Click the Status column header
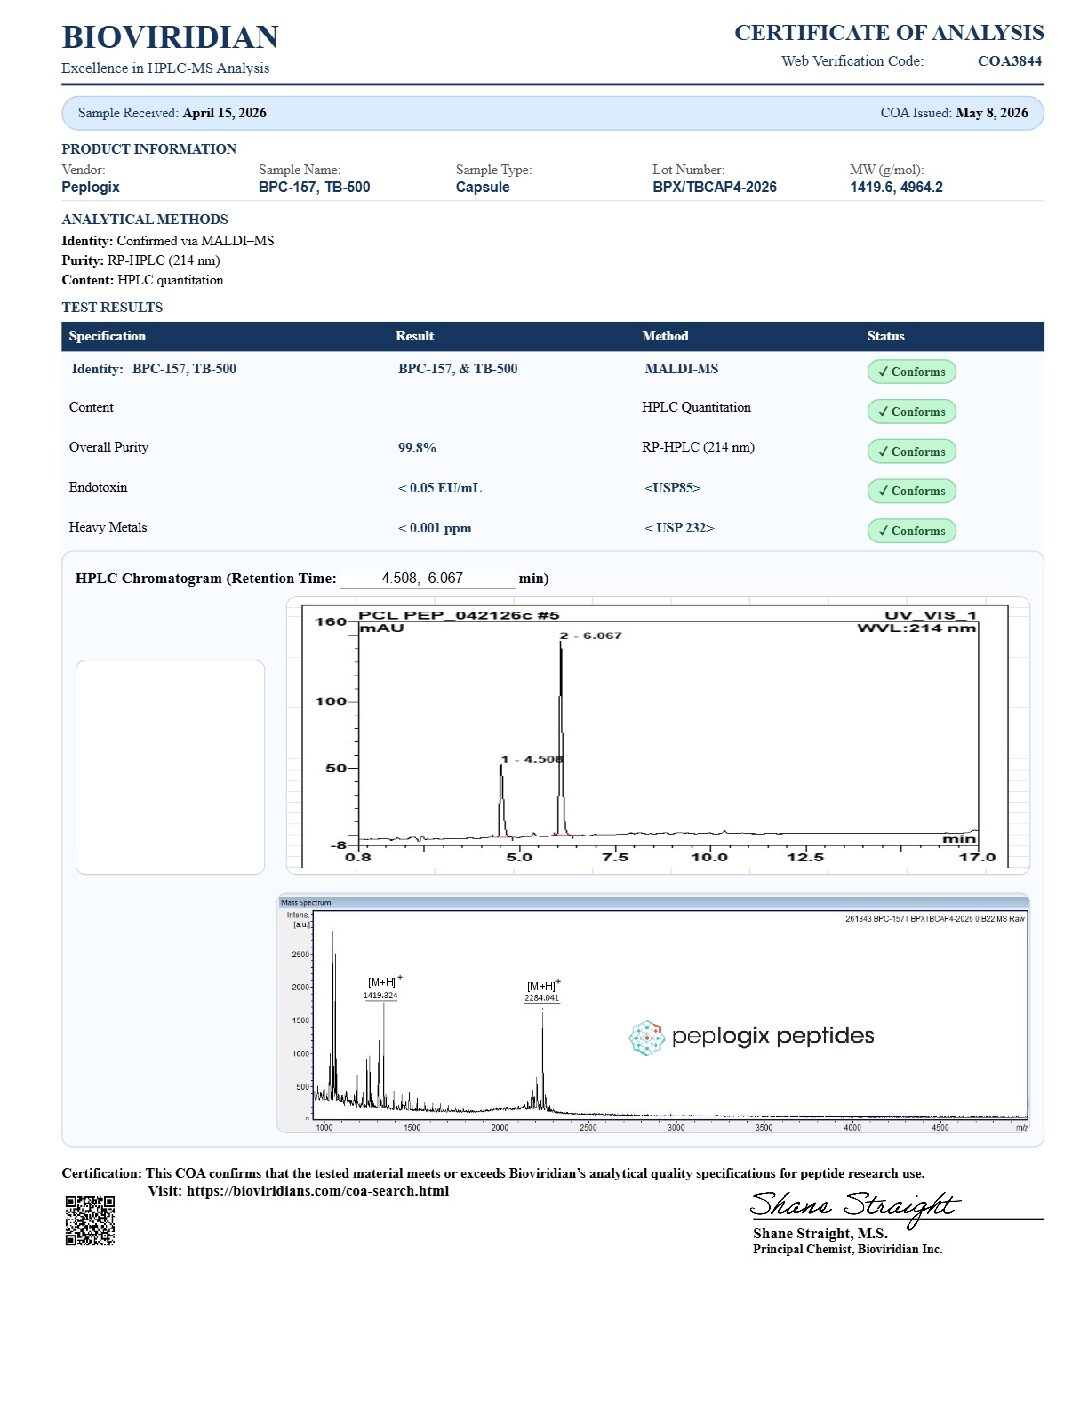 (885, 336)
